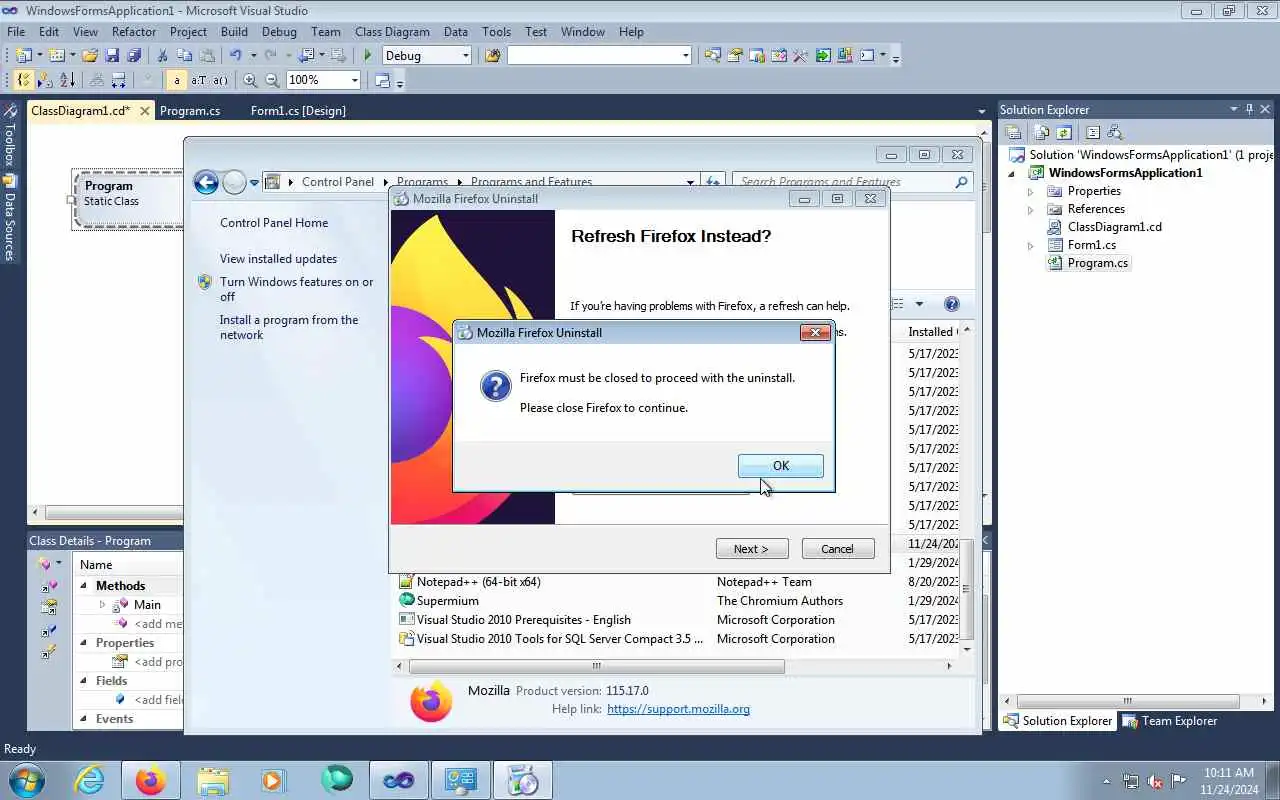Screen dimensions: 1280x800
Task: Click the Start Debugging green arrow
Action: point(368,56)
